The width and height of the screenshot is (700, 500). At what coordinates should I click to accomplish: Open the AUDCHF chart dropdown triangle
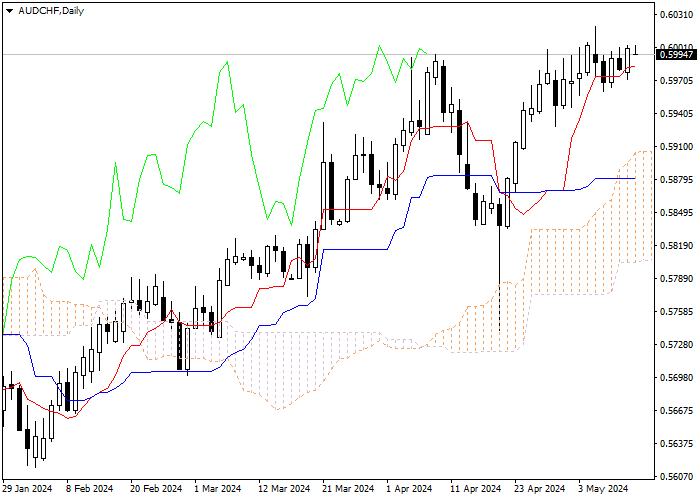coord(9,11)
